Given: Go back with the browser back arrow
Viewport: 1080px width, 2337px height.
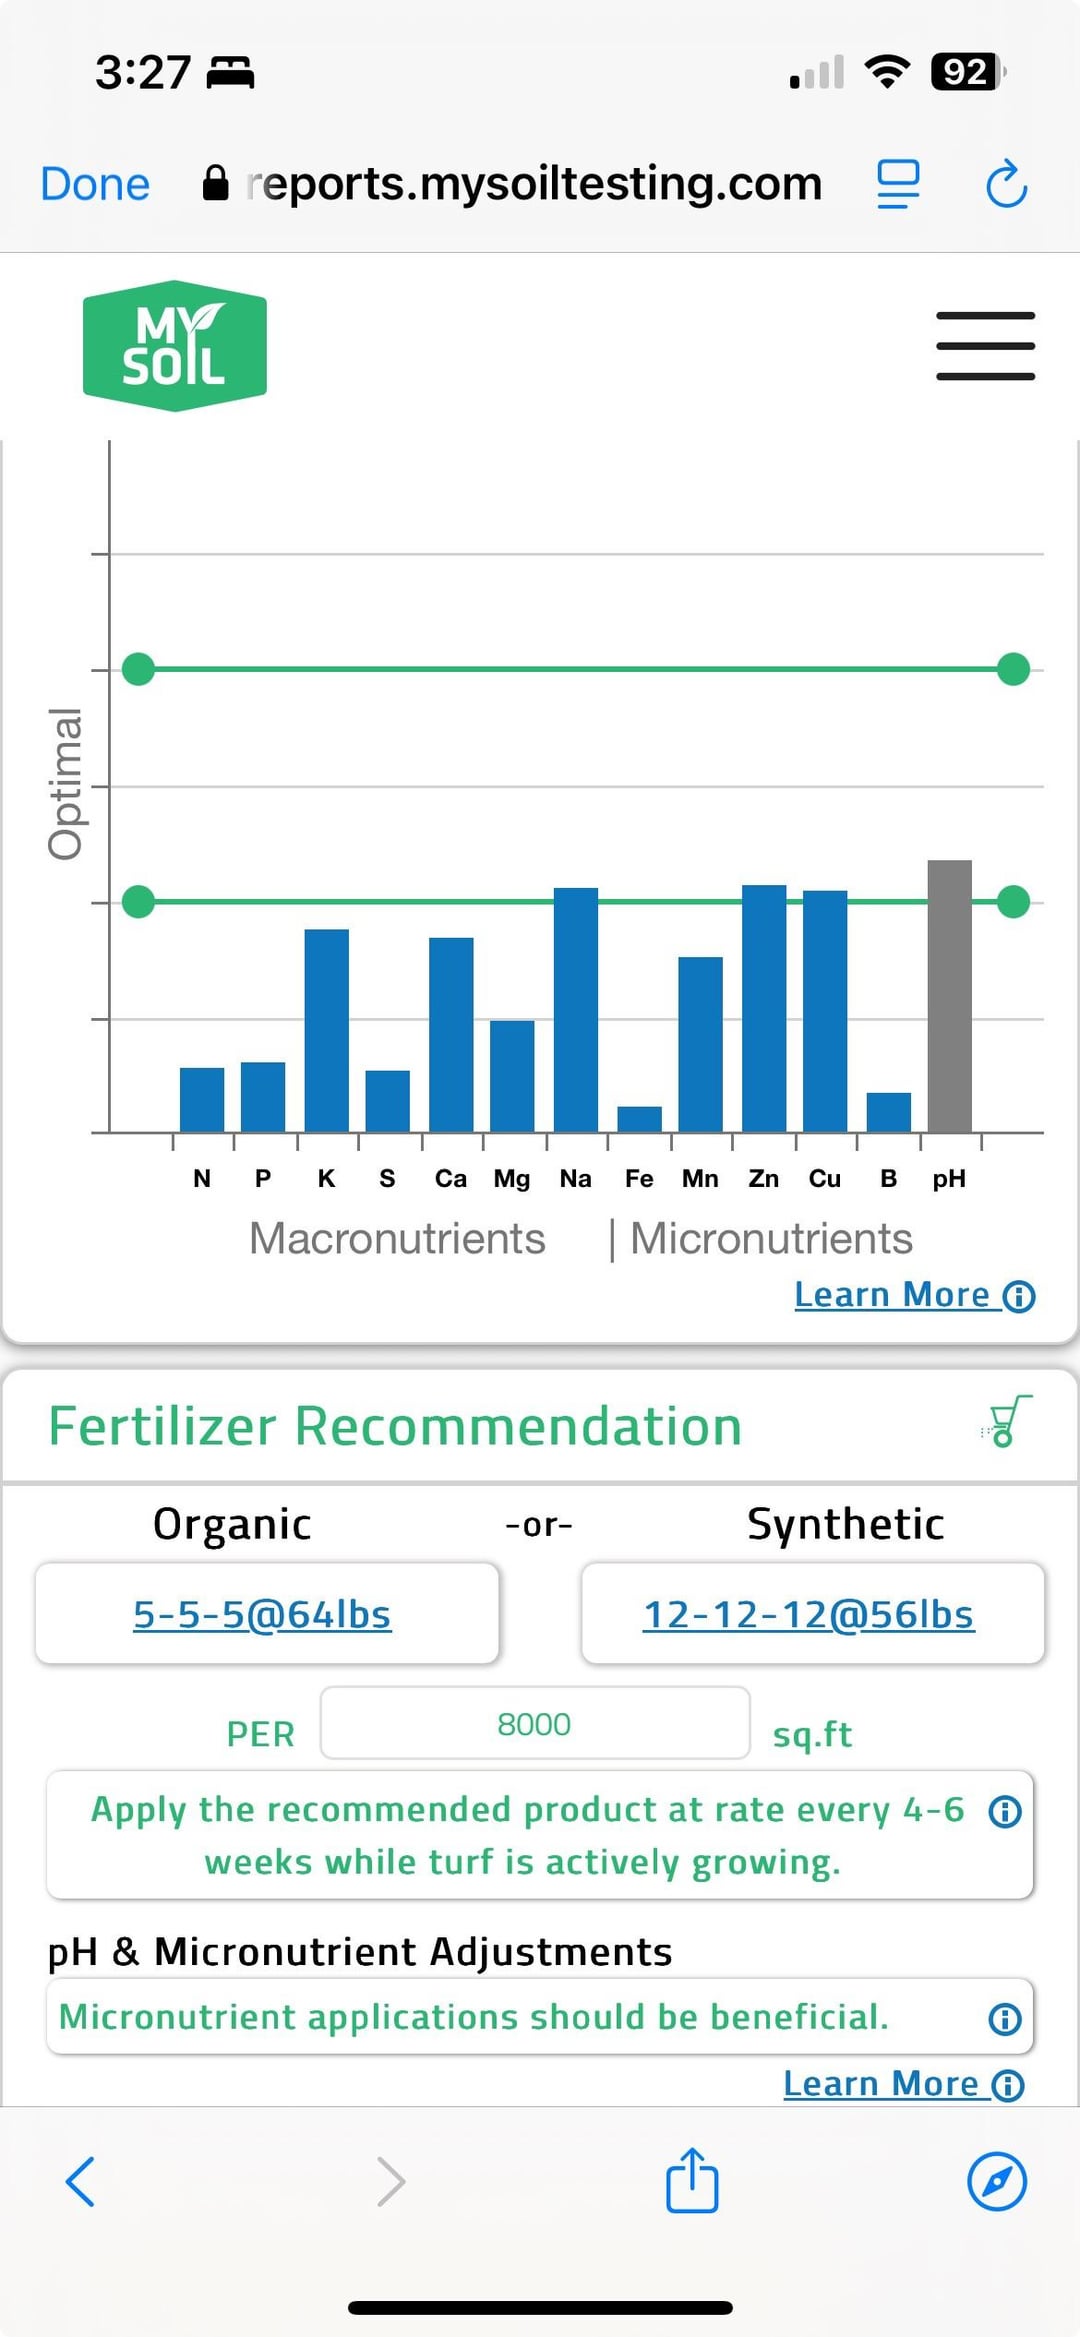Looking at the screenshot, I should pos(80,2181).
